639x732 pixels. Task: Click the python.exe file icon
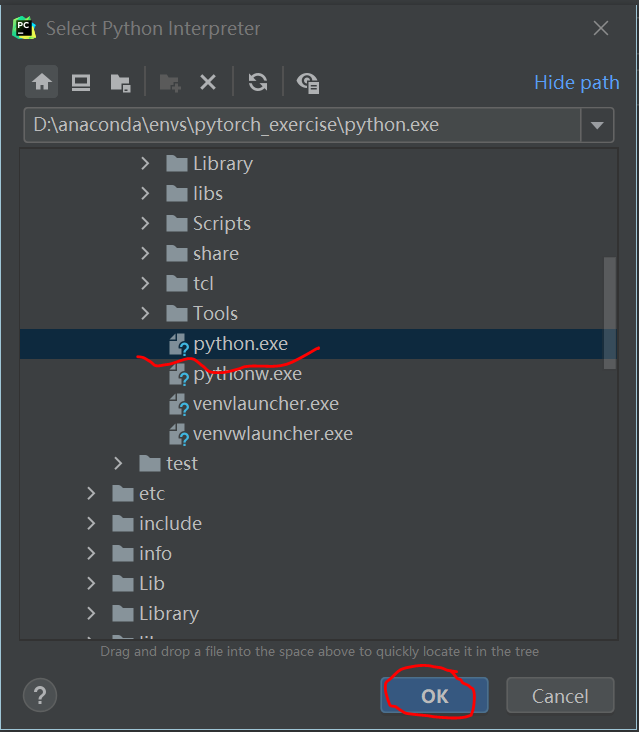pos(178,344)
